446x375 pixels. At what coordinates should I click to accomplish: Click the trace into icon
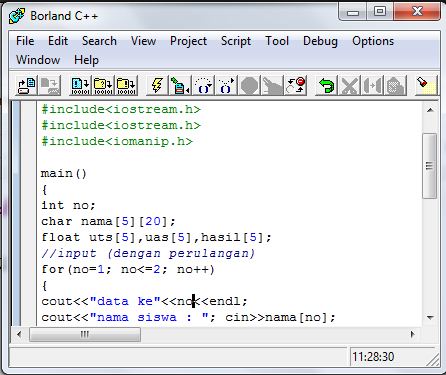[226, 86]
